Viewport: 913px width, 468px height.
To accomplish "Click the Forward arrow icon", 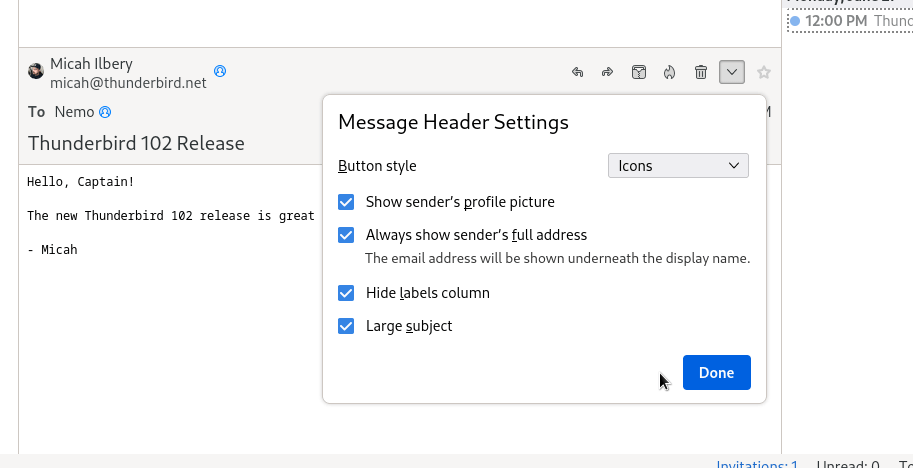I will [607, 72].
